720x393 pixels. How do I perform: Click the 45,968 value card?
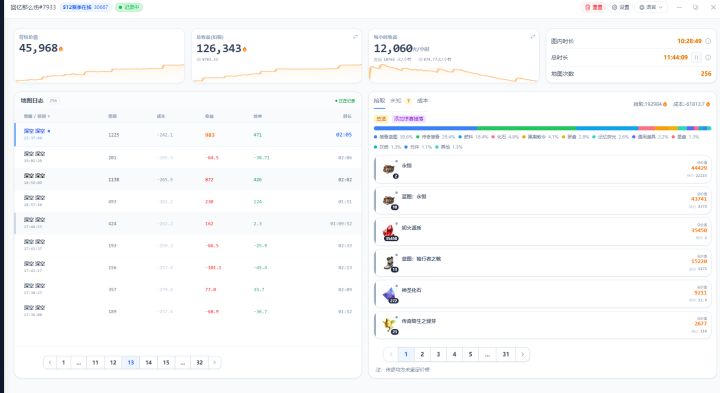(99, 56)
